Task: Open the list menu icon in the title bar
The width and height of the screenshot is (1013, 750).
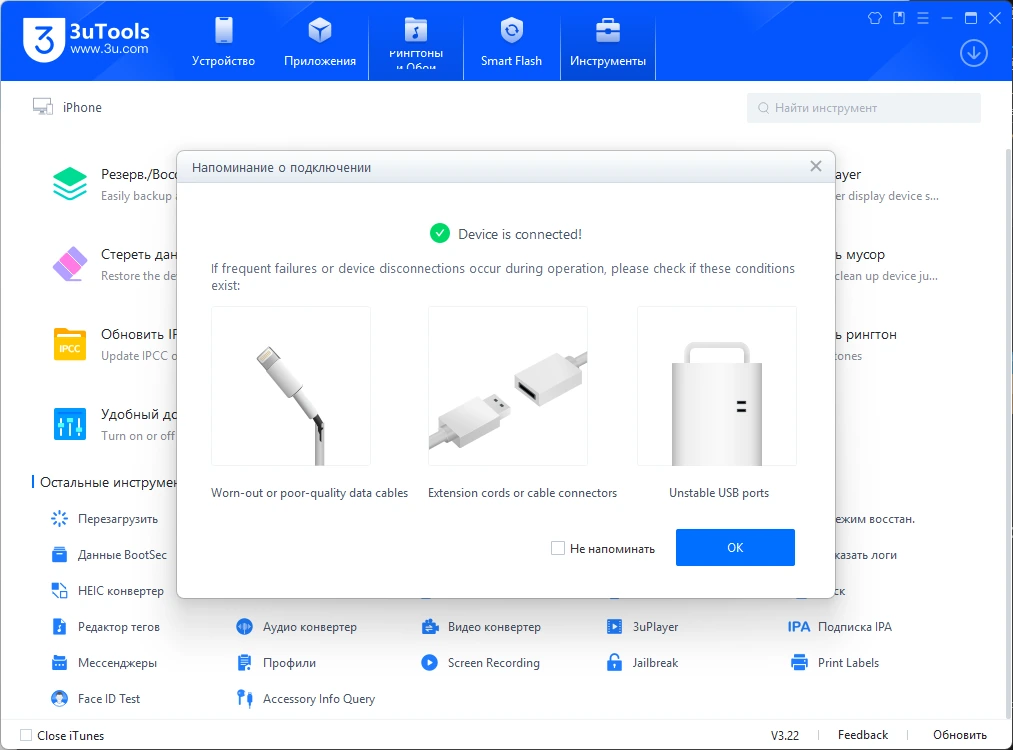Action: click(x=923, y=18)
